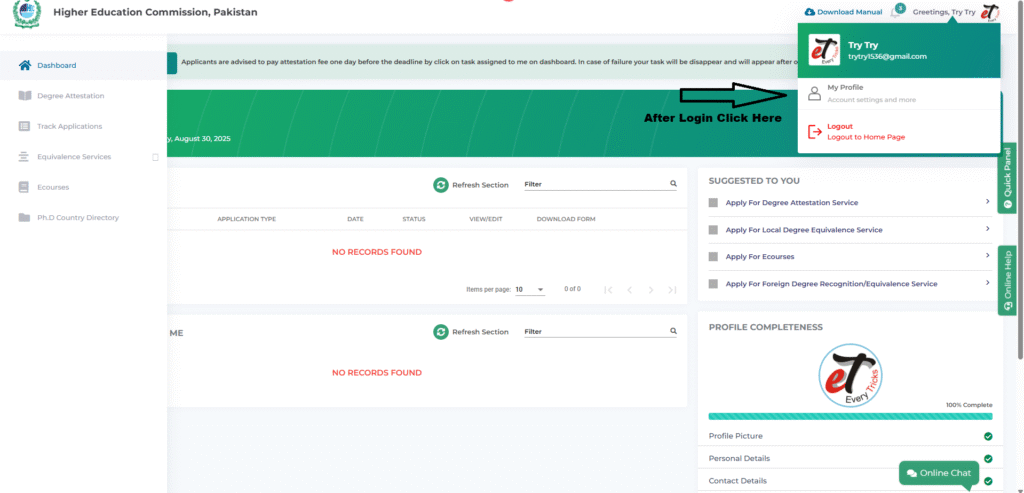Open the Items per page dropdown

530,289
